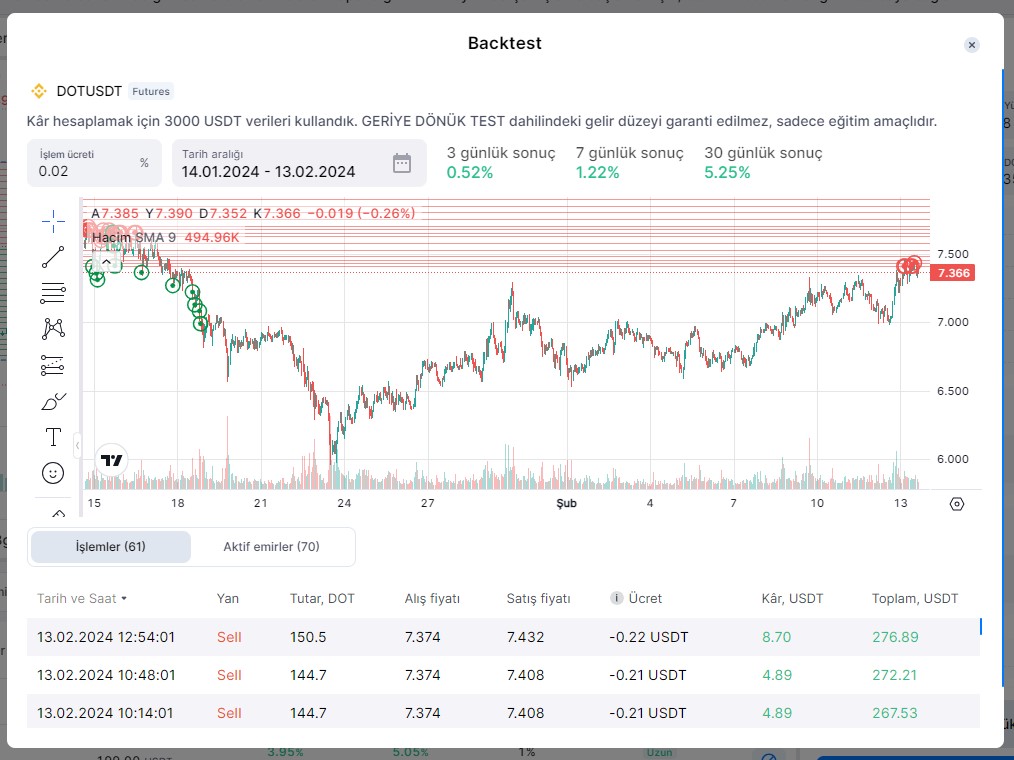
Task: Close the Backtest dialog
Action: [x=972, y=45]
